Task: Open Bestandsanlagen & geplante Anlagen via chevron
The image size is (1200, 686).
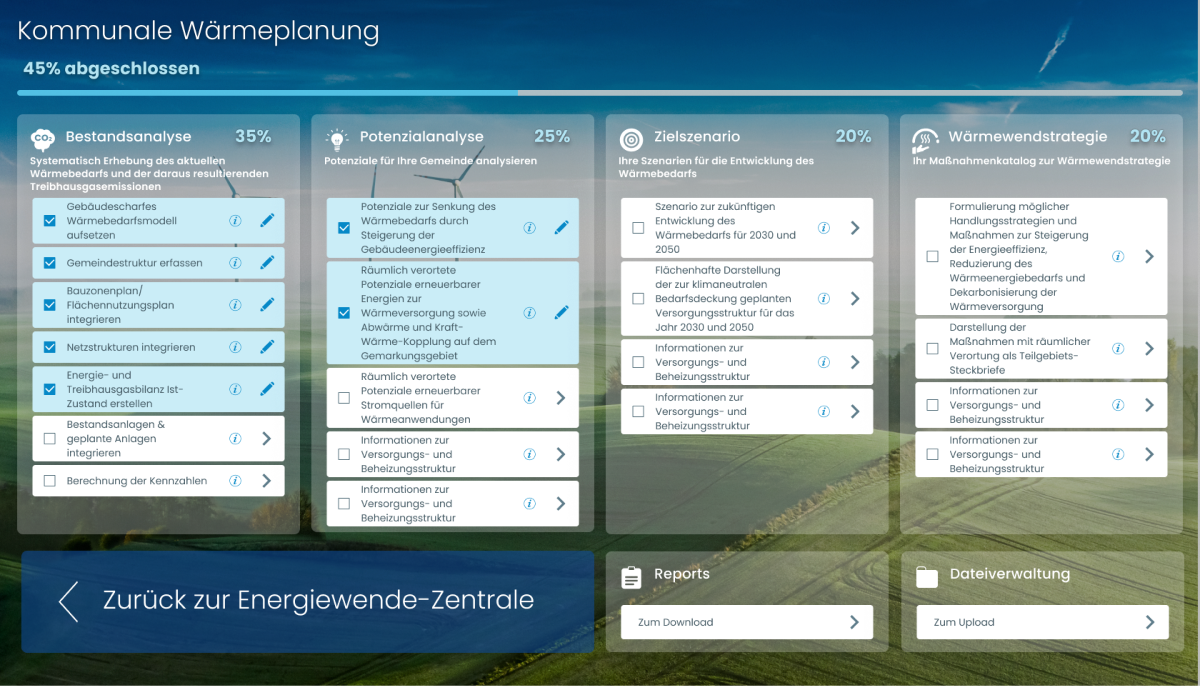Action: click(x=266, y=438)
